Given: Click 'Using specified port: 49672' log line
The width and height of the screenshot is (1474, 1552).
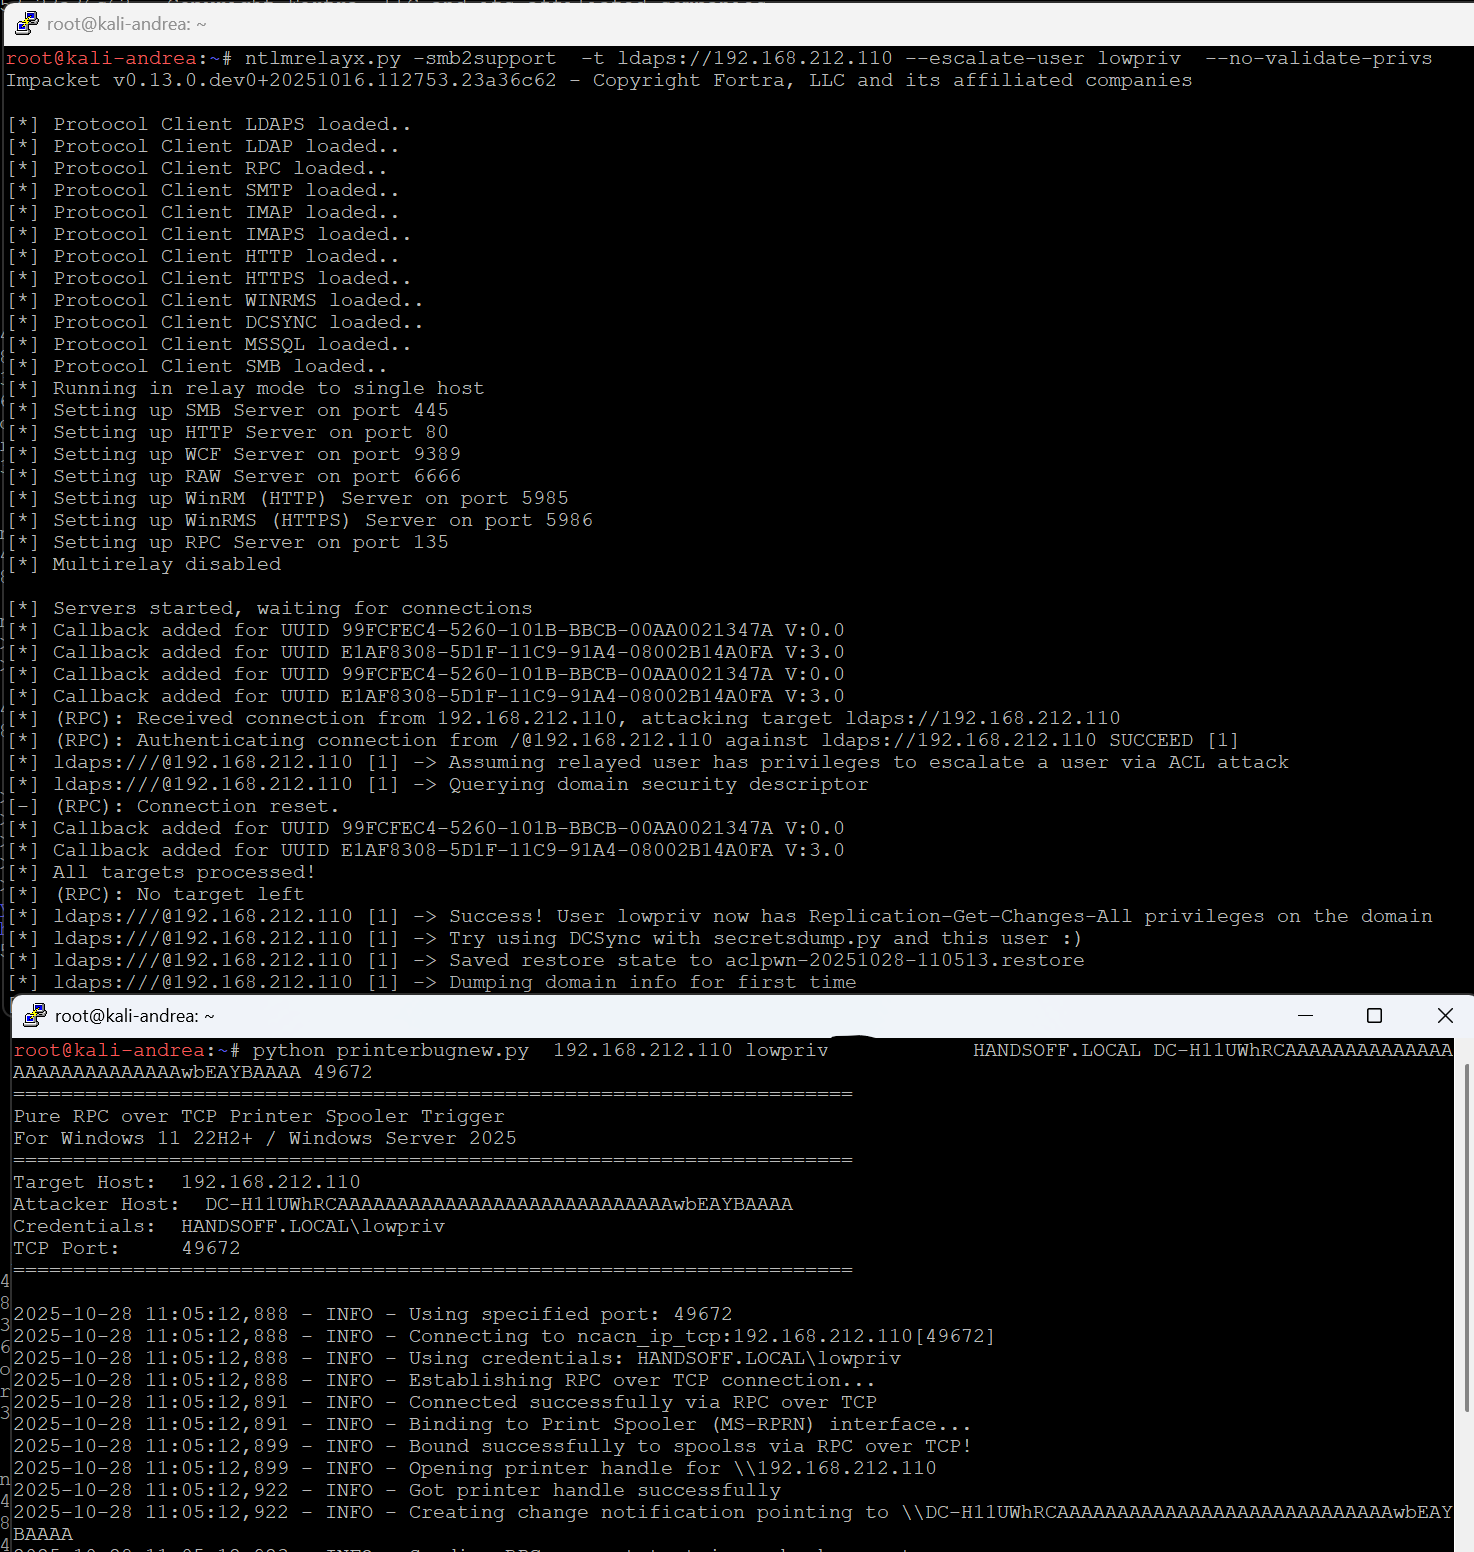Looking at the screenshot, I should (373, 1314).
